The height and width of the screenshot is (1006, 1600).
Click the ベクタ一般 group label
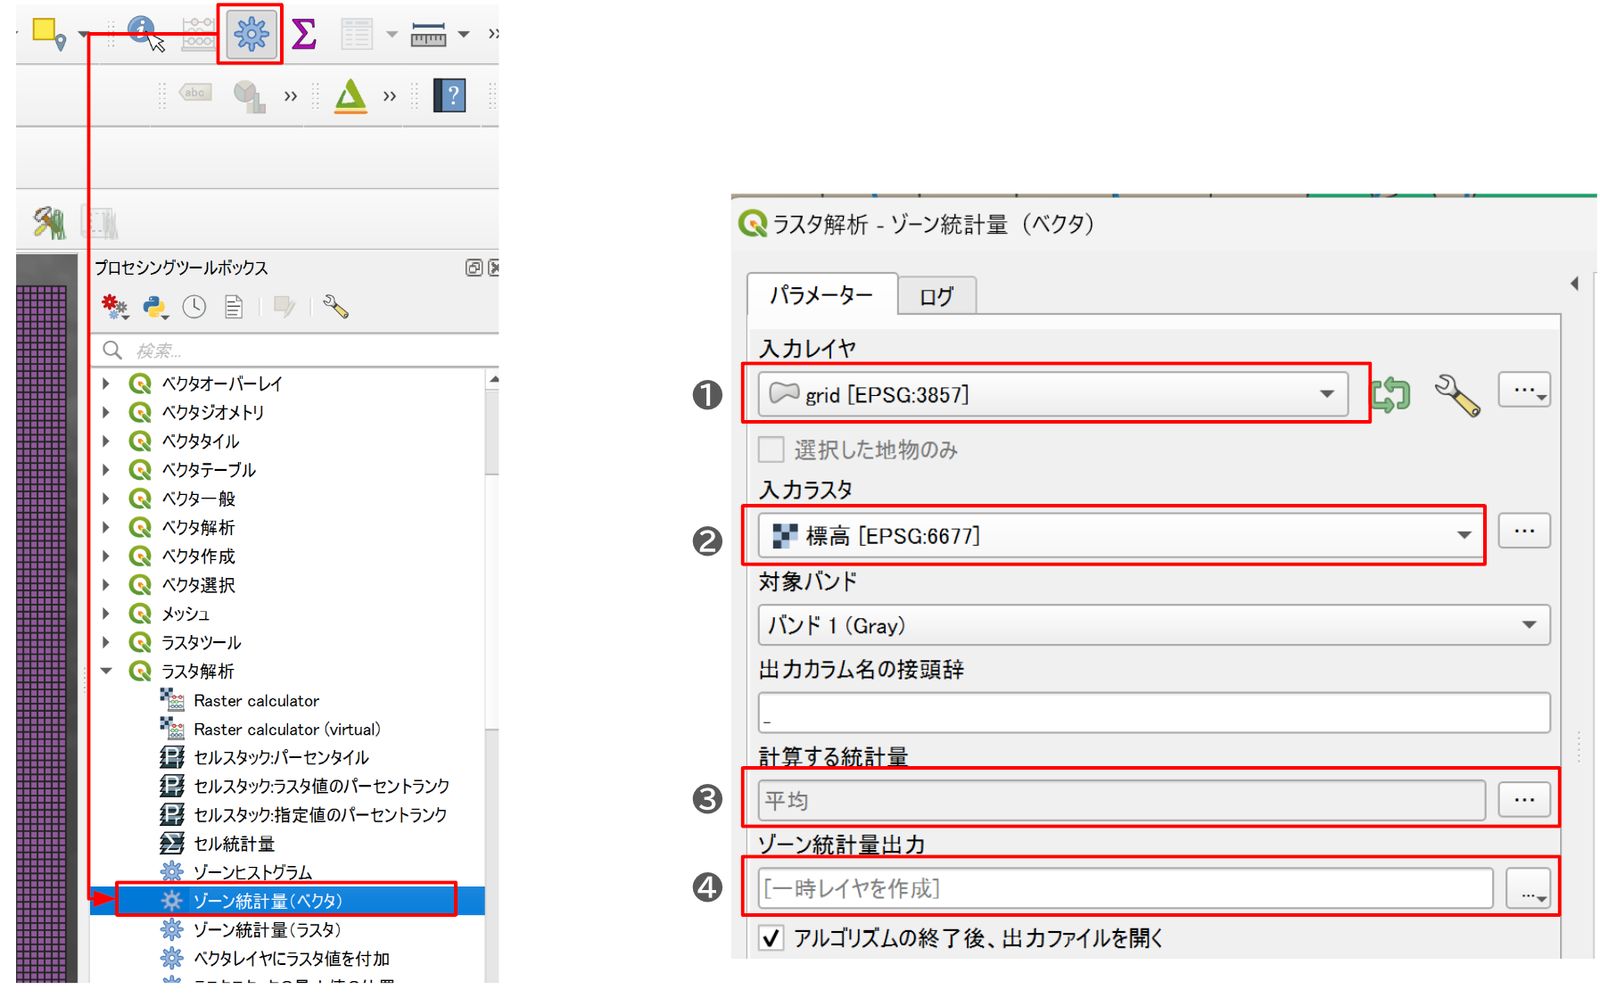[198, 499]
